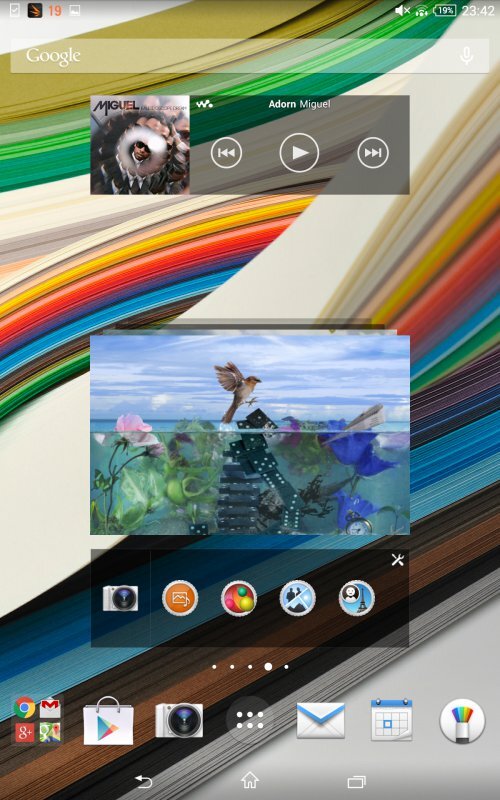Switch to the fifth home screen page dot

(x=286, y=666)
